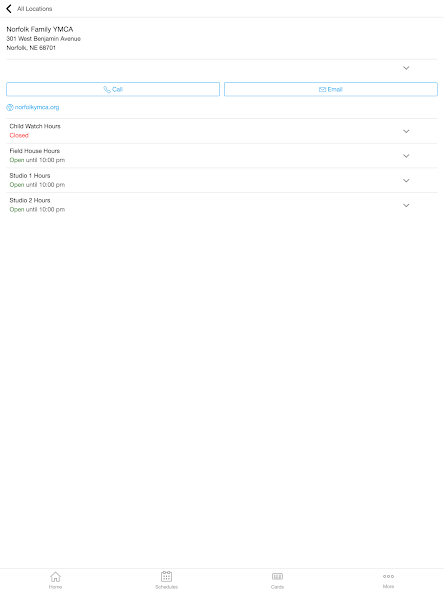Viewport: 444px width, 592px height.
Task: Open the norfolkymca.org website link
Action: coord(37,107)
